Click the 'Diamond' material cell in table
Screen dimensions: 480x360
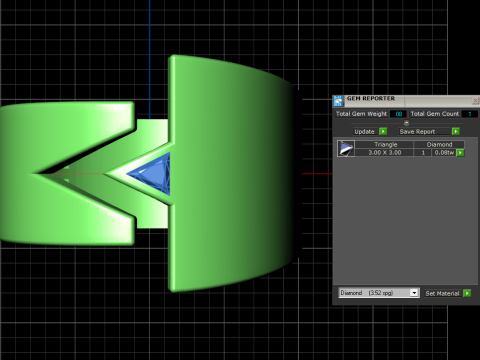tap(439, 145)
